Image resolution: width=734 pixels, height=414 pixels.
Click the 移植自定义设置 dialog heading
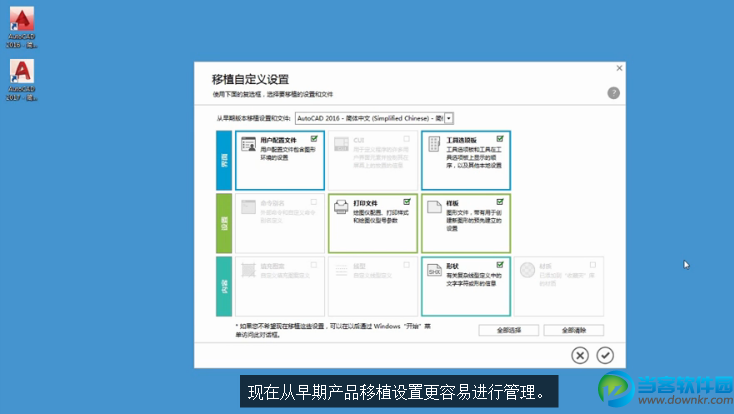pyautogui.click(x=250, y=79)
